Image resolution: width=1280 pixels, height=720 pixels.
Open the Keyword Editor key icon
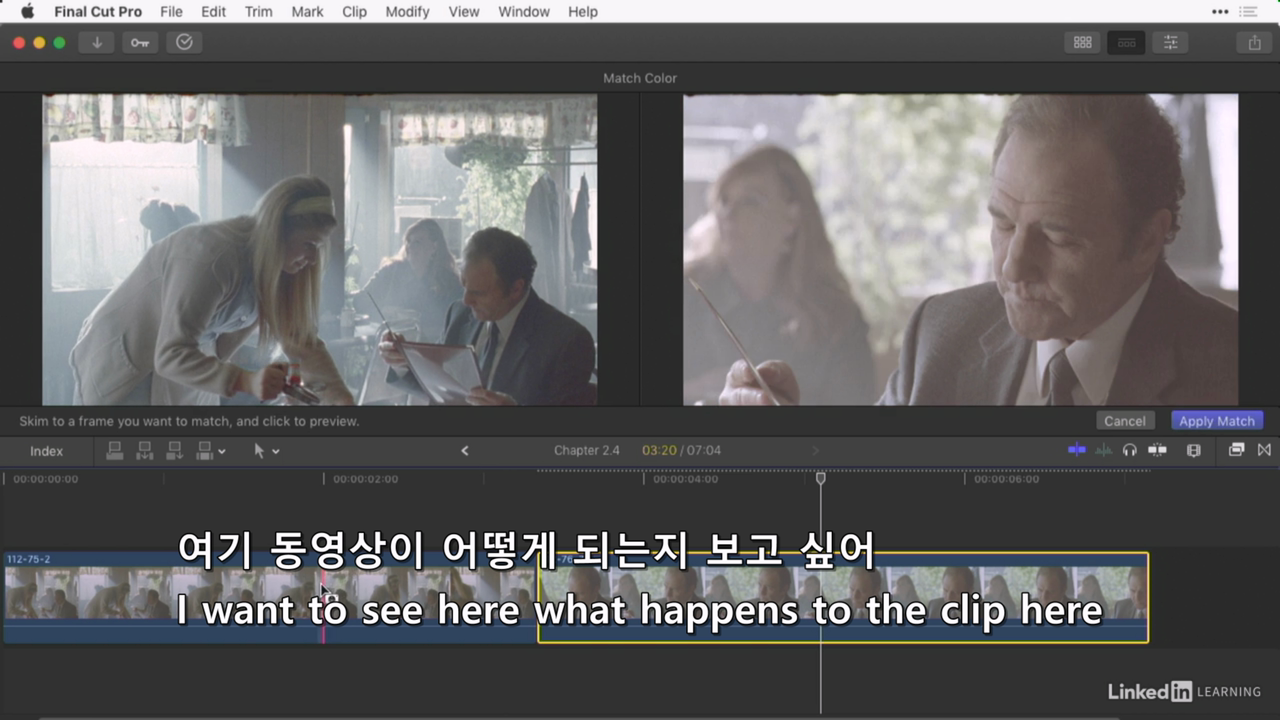pyautogui.click(x=139, y=42)
